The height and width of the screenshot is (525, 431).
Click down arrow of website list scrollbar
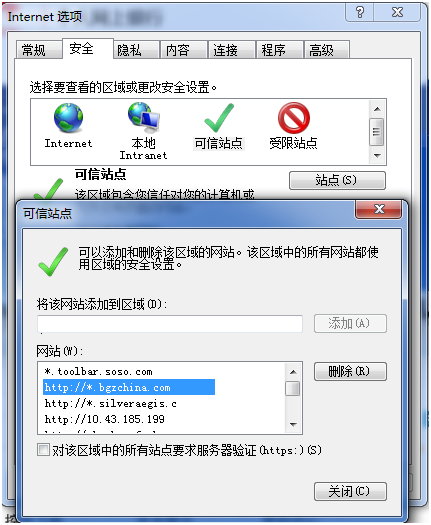click(x=293, y=425)
